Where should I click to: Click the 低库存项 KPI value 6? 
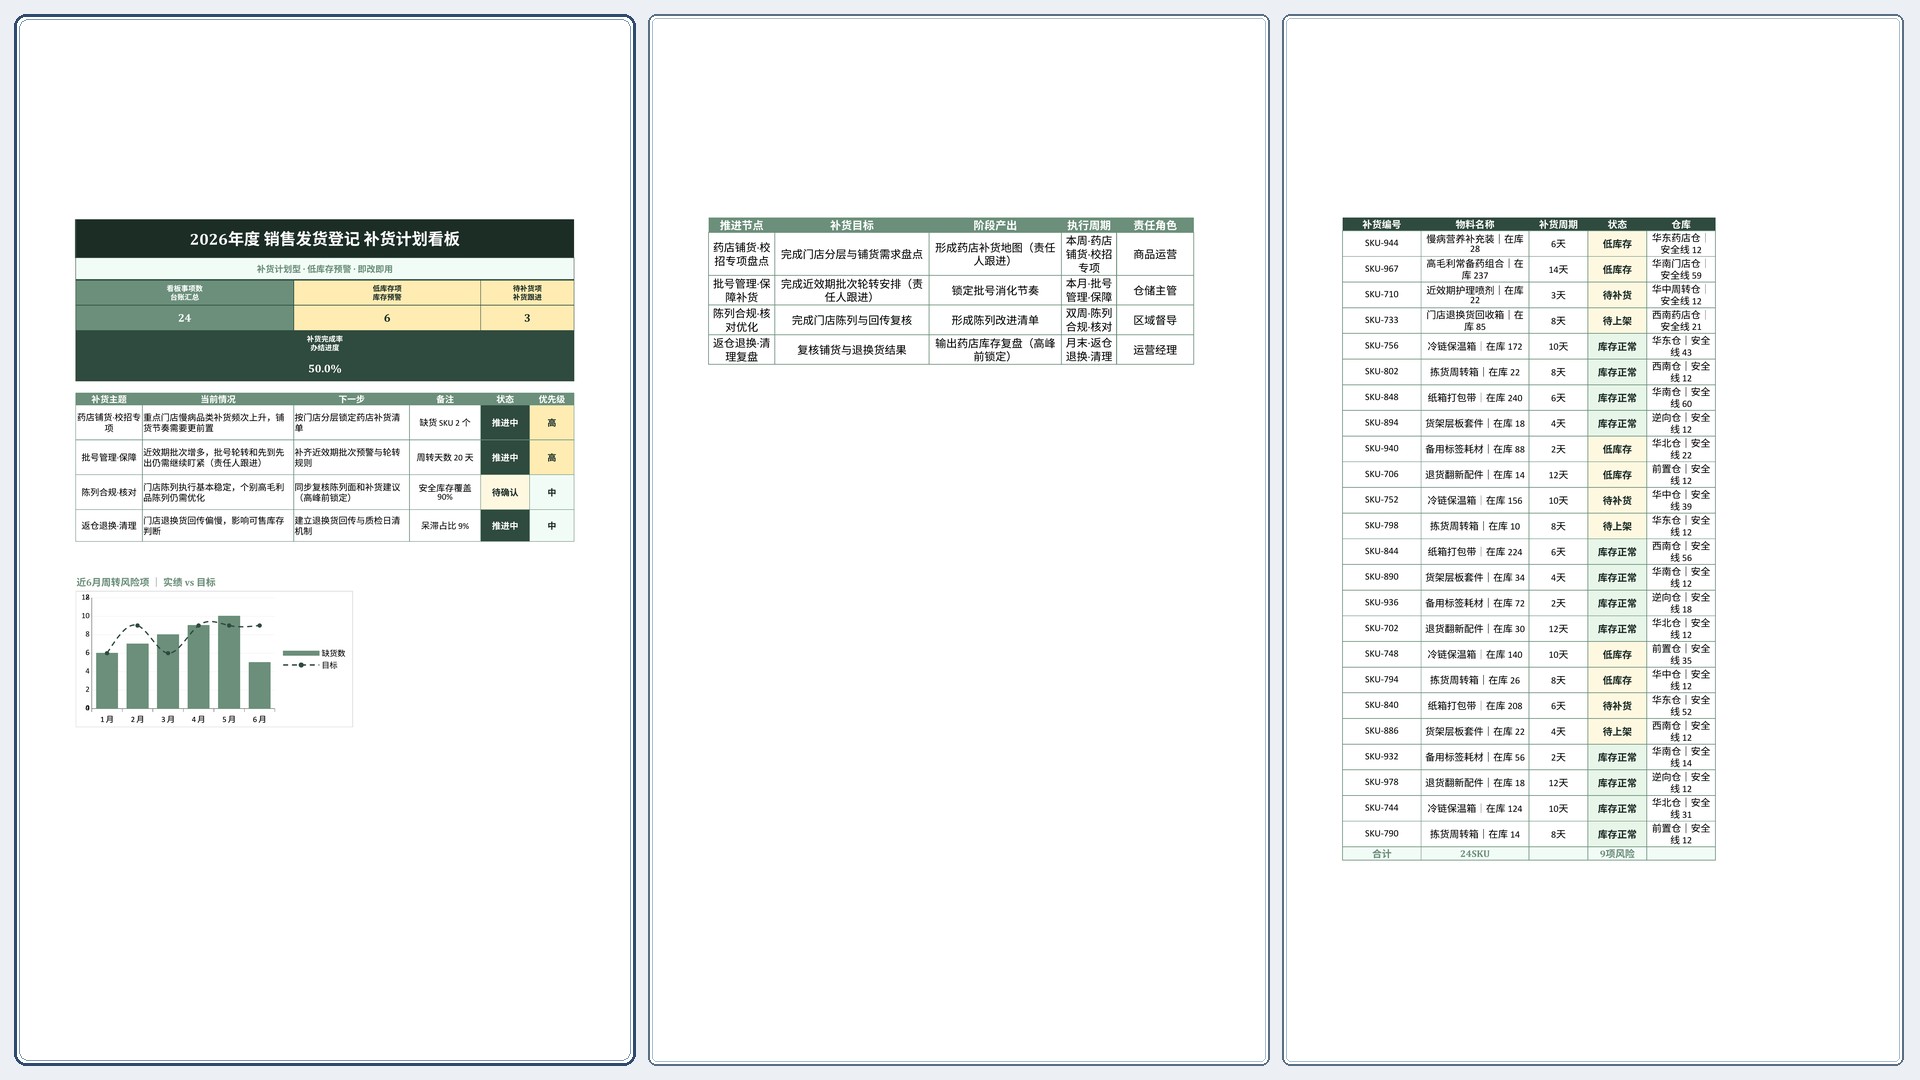[x=387, y=318]
